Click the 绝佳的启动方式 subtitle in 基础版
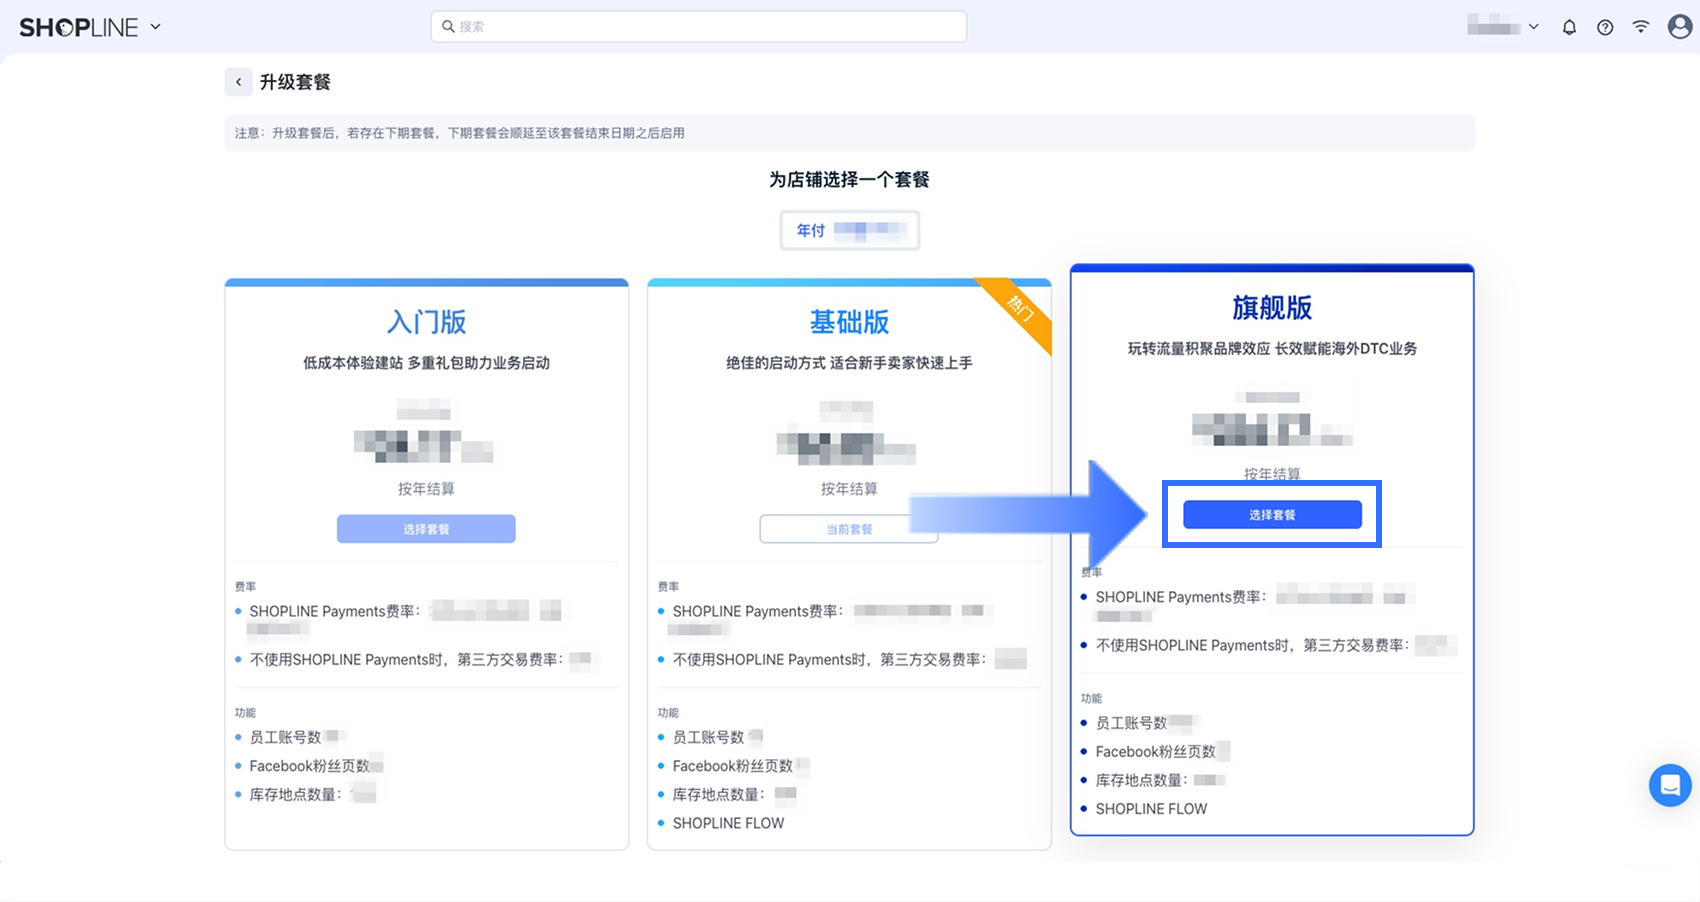 (x=849, y=363)
